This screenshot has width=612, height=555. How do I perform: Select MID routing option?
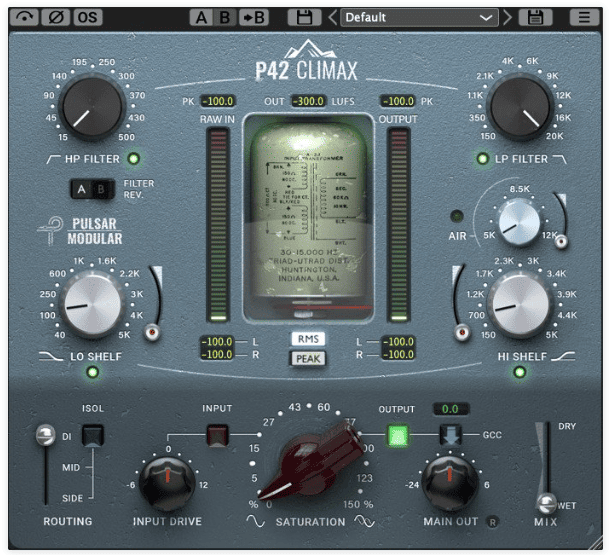pyautogui.click(x=71, y=467)
